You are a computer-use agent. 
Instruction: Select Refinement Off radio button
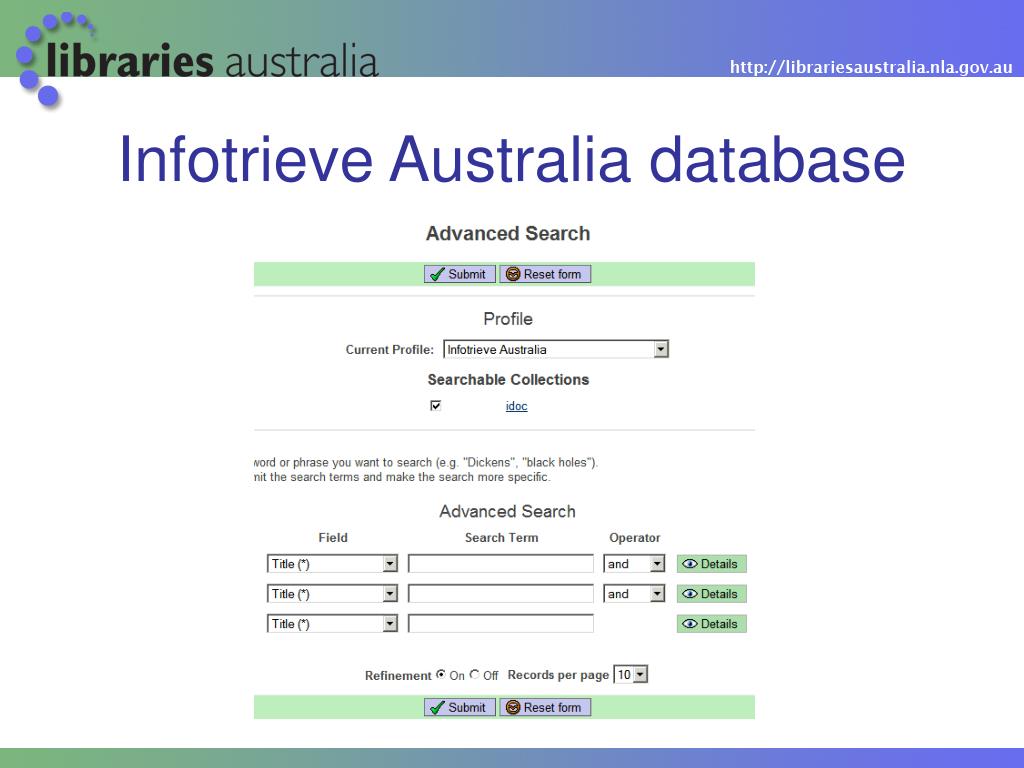point(475,674)
